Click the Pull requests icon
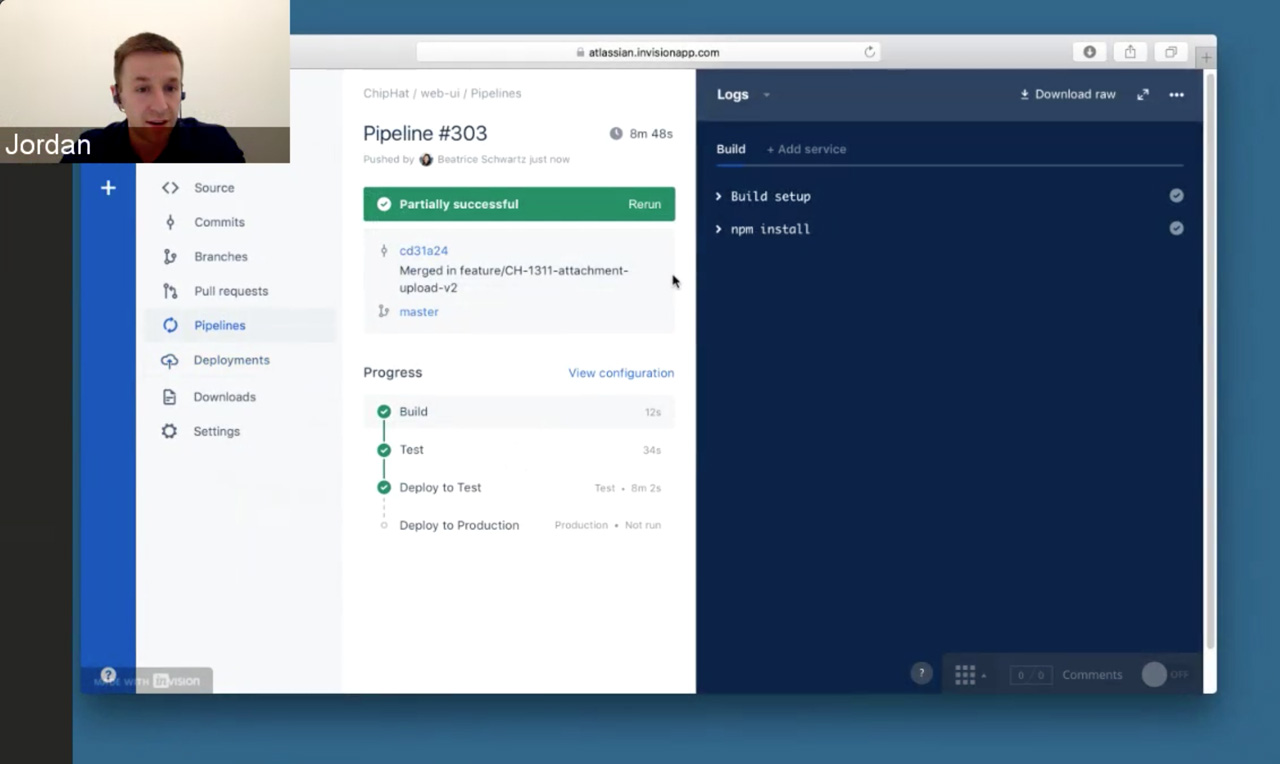 pos(170,291)
